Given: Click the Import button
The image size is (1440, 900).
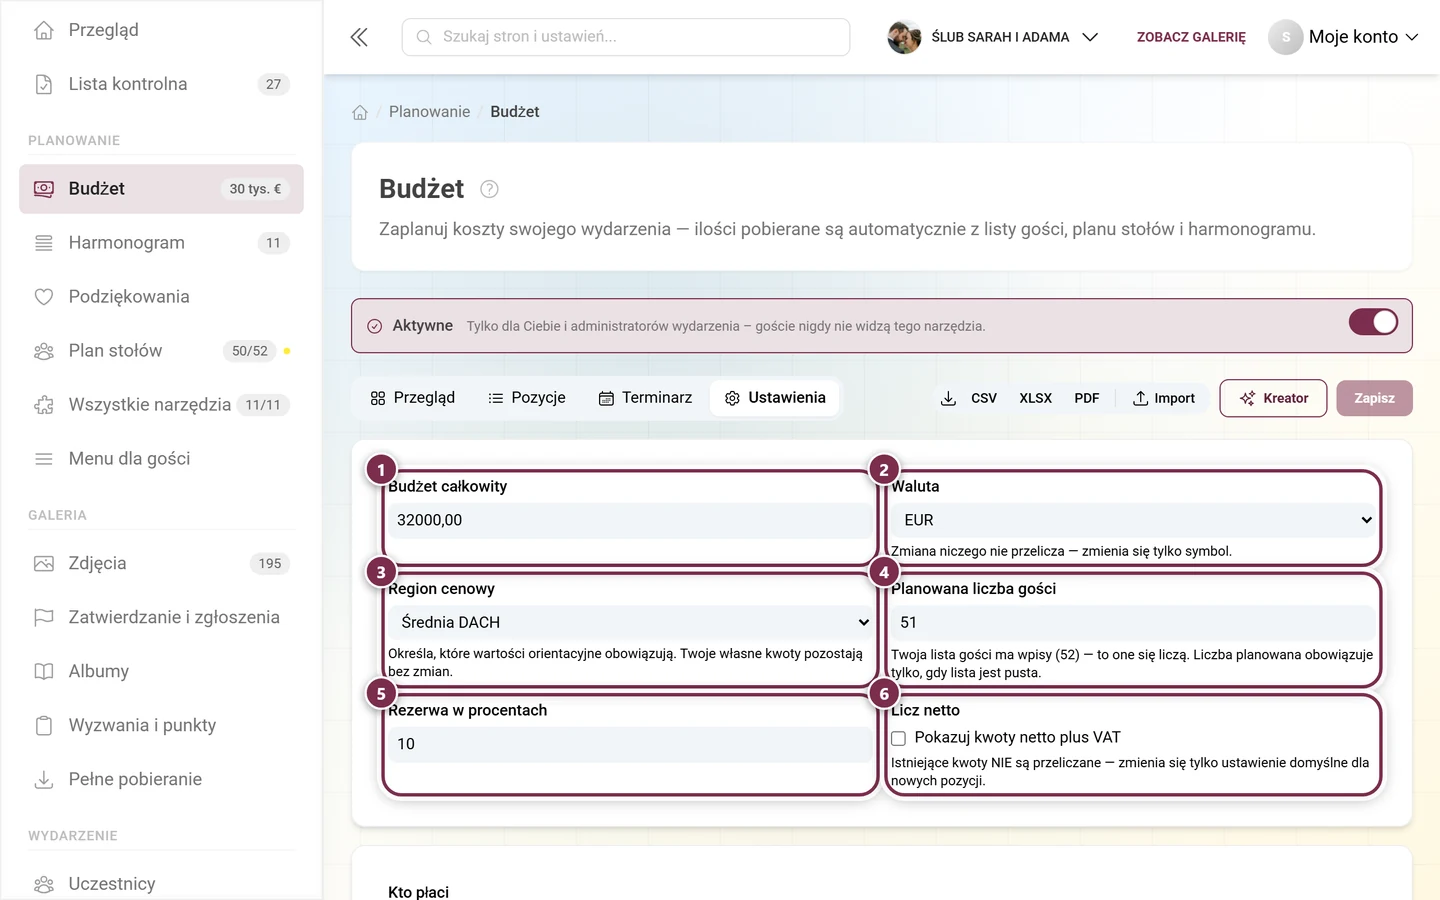Looking at the screenshot, I should (x=1164, y=398).
